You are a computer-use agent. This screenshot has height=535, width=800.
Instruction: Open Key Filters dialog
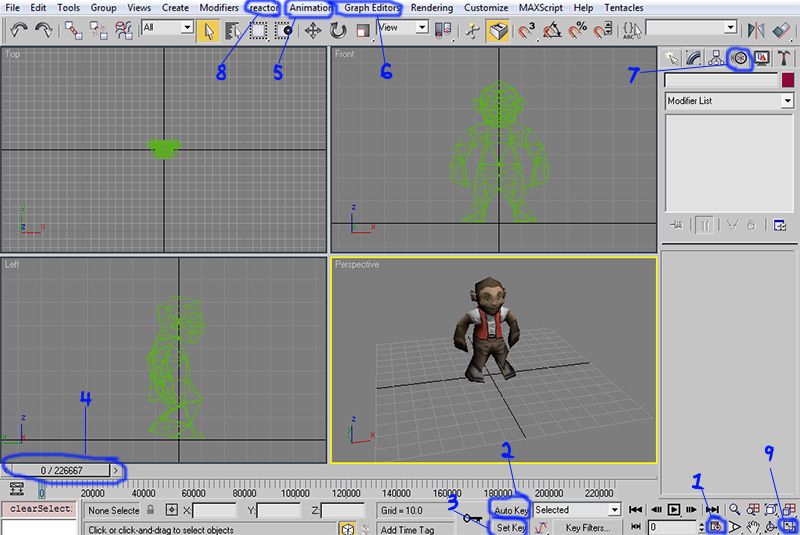click(x=587, y=527)
